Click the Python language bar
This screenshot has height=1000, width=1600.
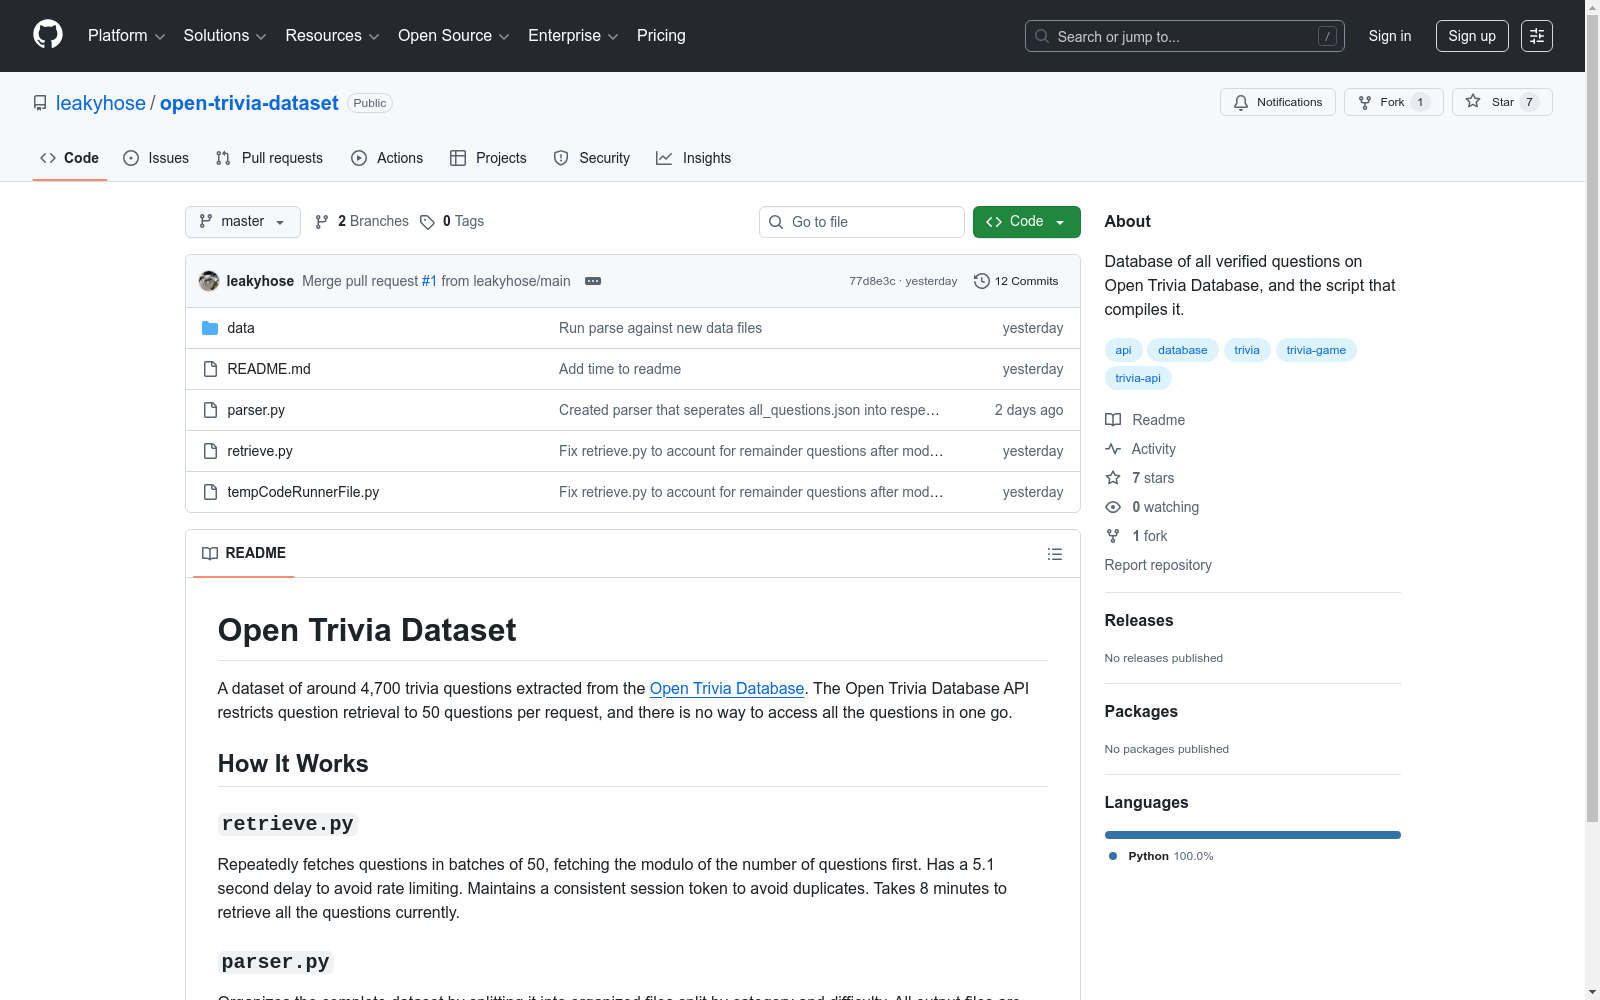1253,835
